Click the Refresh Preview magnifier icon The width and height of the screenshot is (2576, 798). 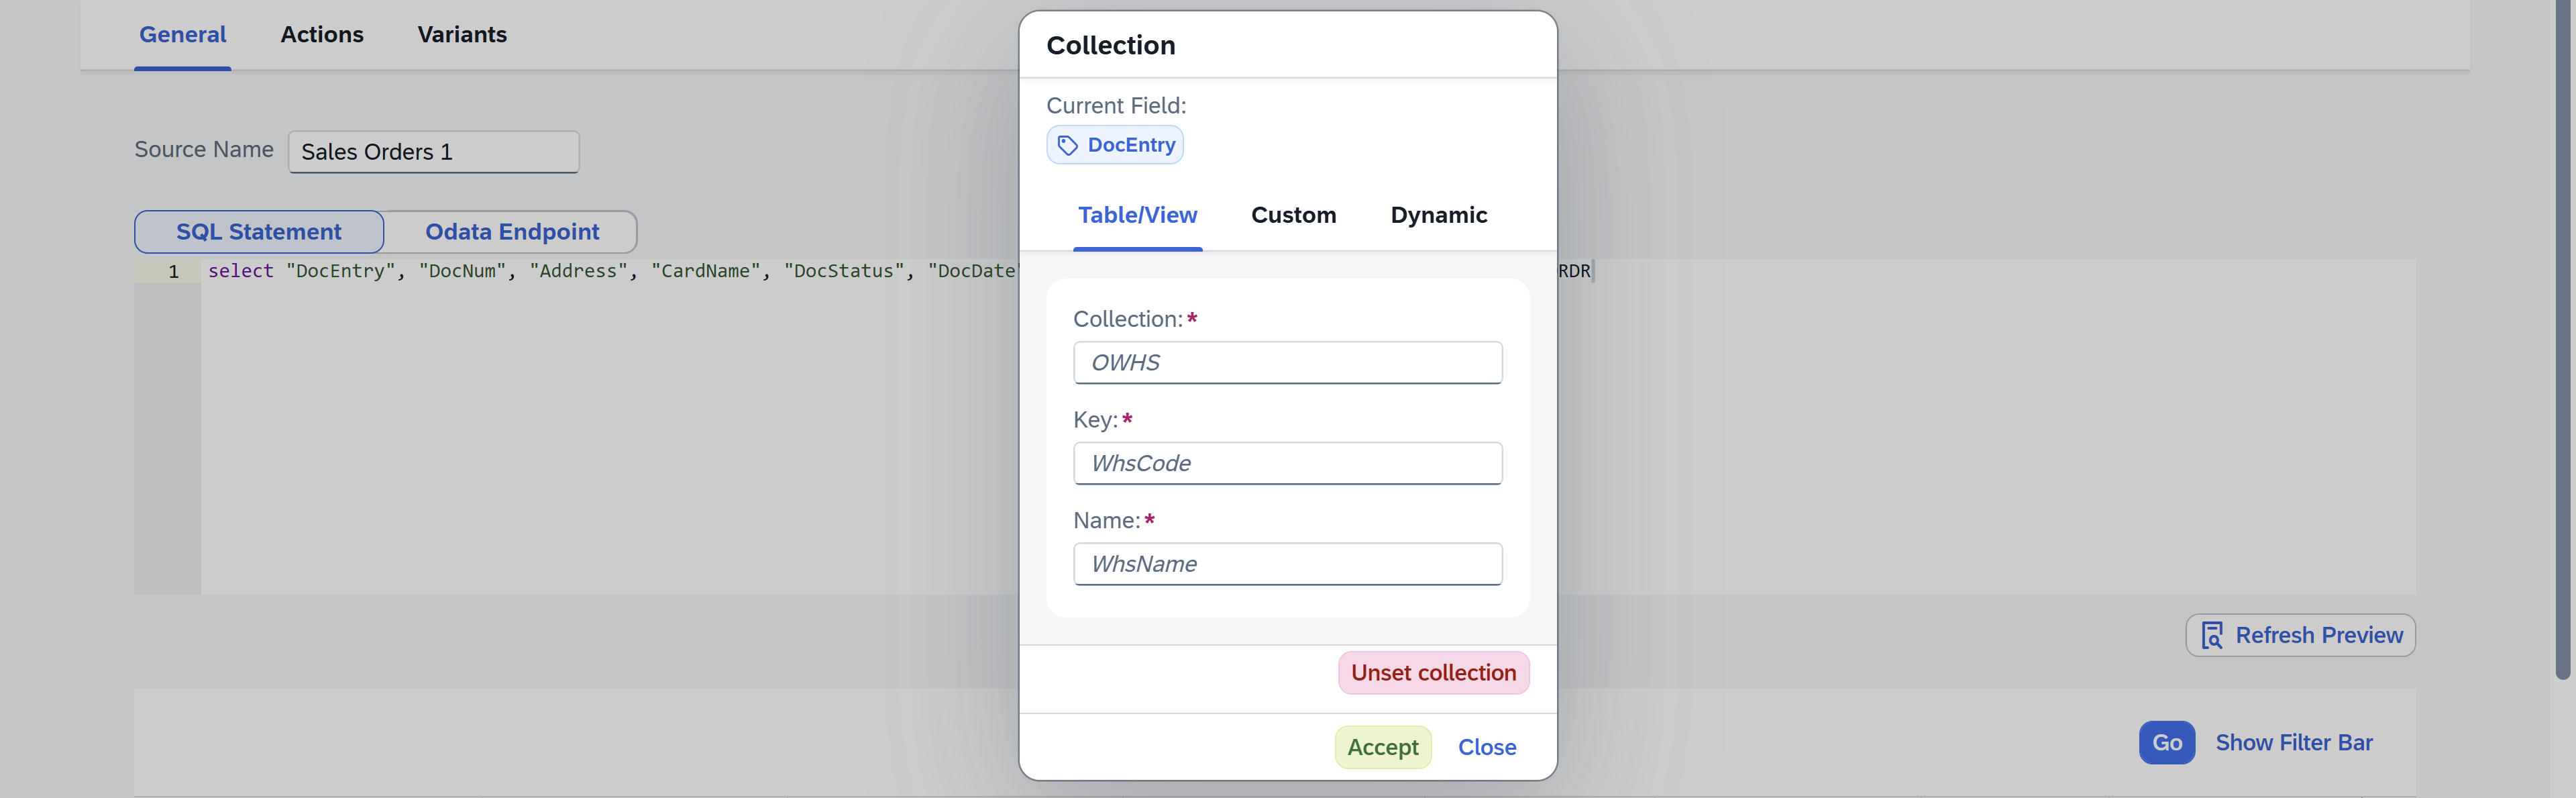2212,635
